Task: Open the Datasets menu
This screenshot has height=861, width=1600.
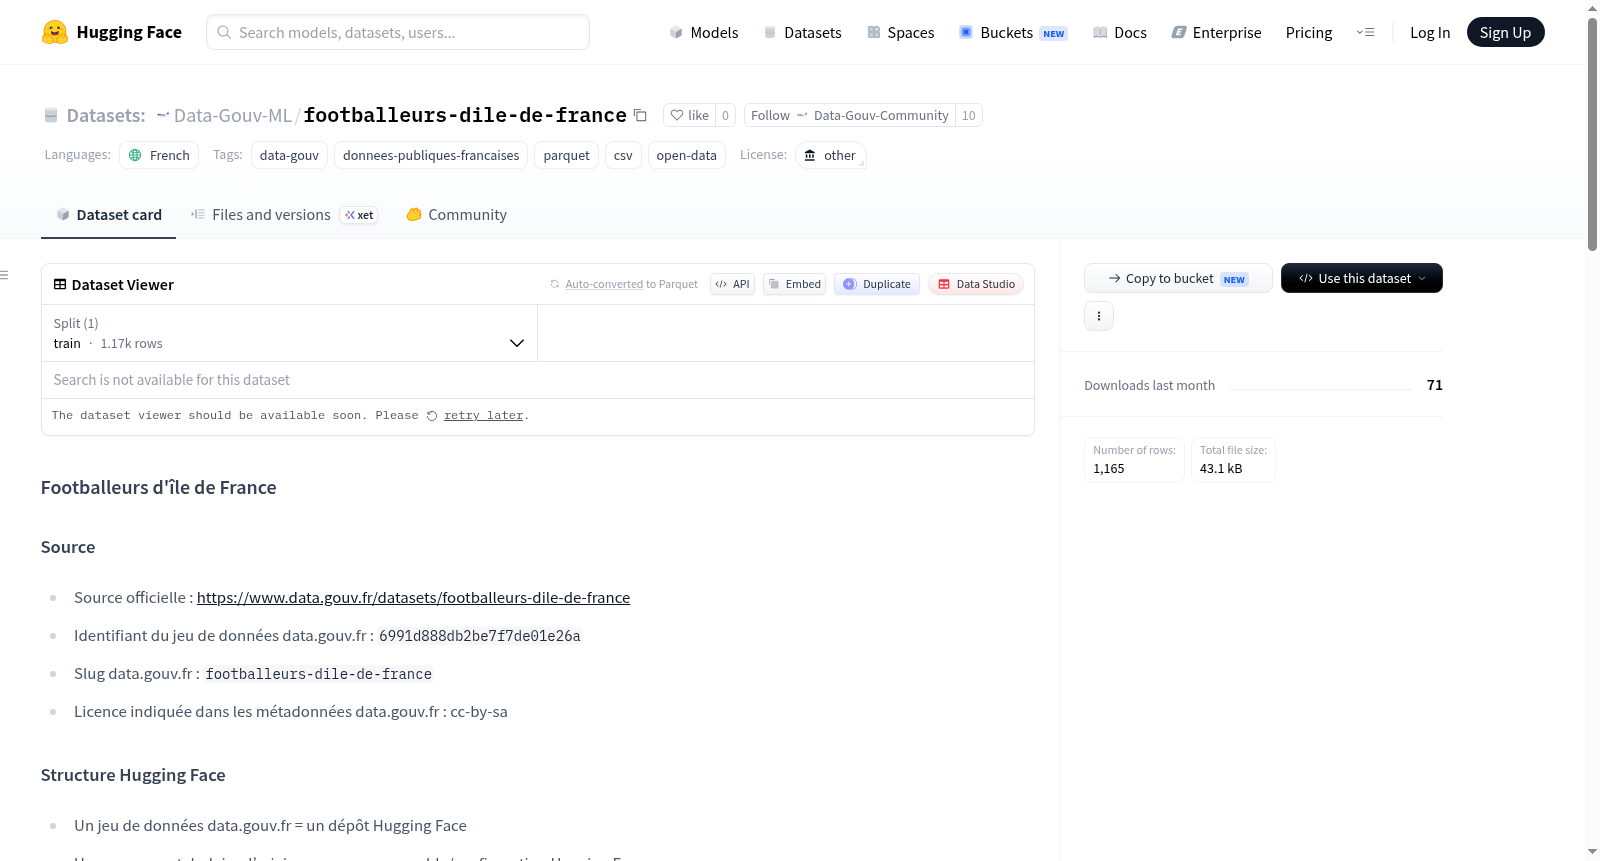Action: (x=803, y=33)
